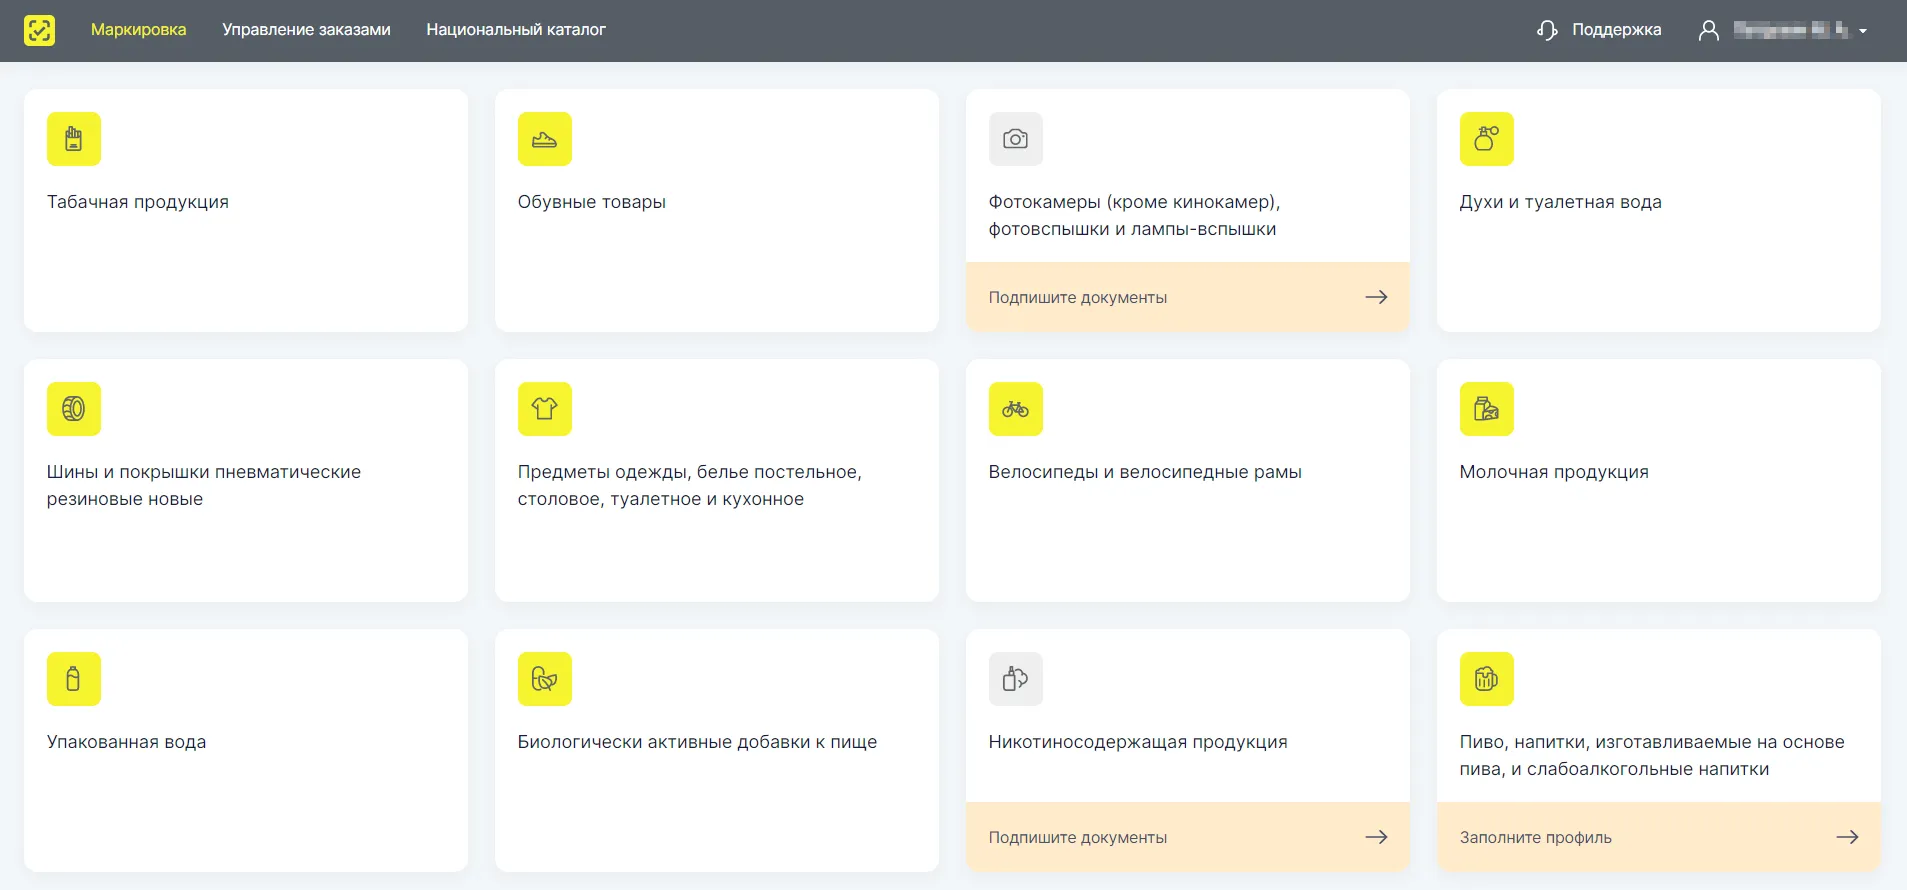The width and height of the screenshot is (1907, 890).
Task: Click the dietary supplements icon
Action: (544, 679)
